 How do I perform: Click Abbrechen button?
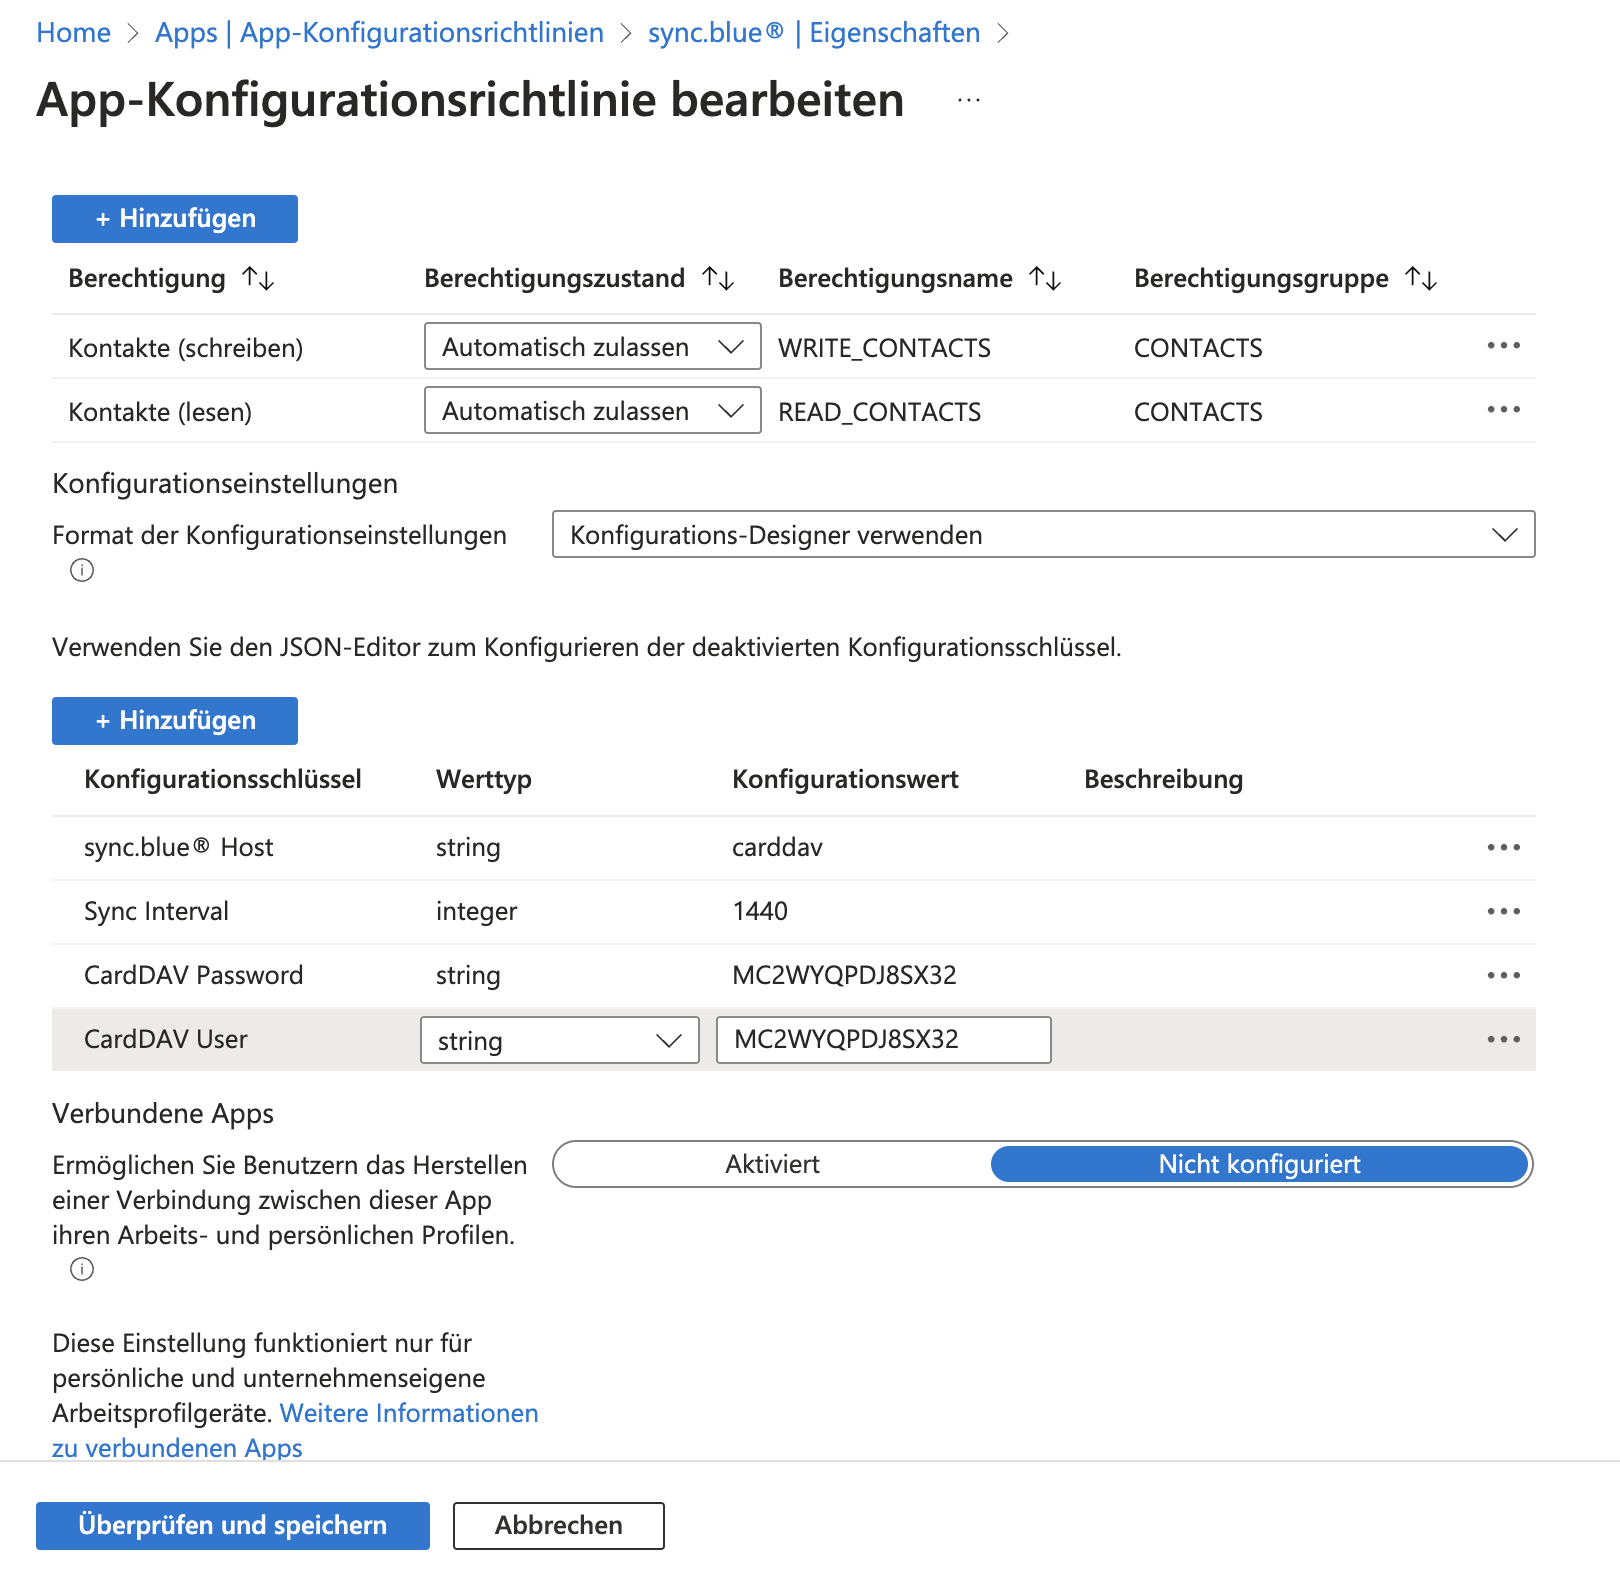click(559, 1526)
